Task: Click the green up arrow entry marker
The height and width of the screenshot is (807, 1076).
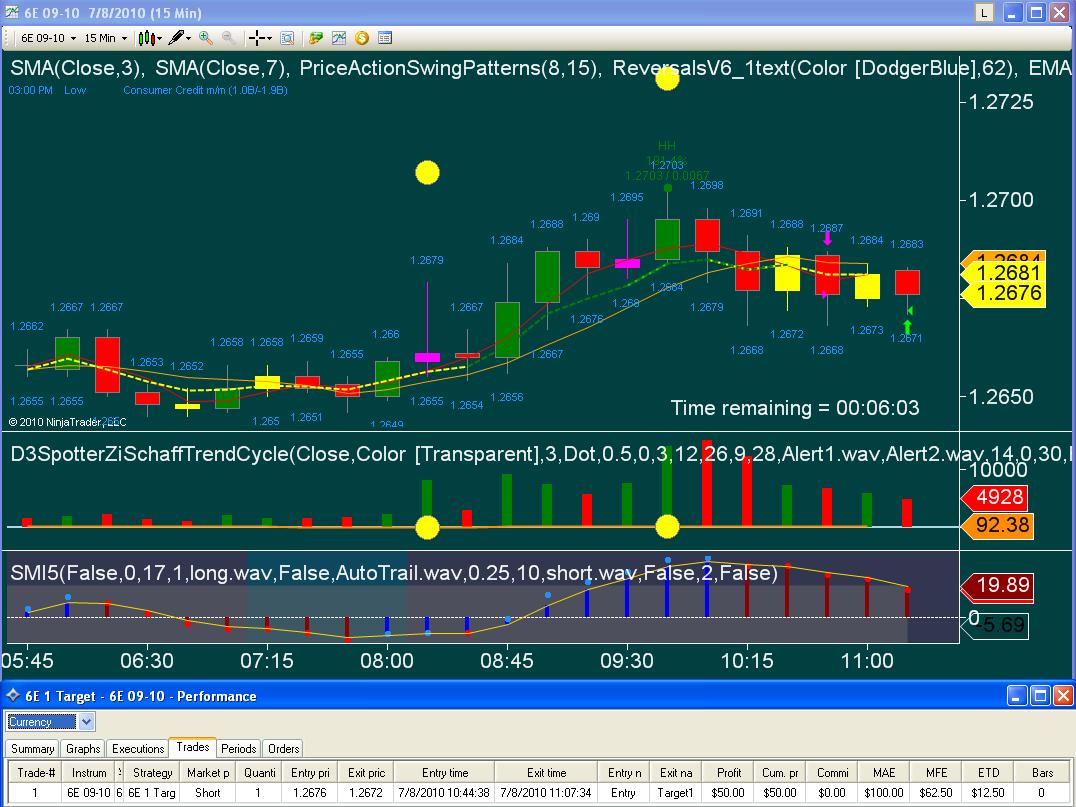Action: click(x=907, y=327)
